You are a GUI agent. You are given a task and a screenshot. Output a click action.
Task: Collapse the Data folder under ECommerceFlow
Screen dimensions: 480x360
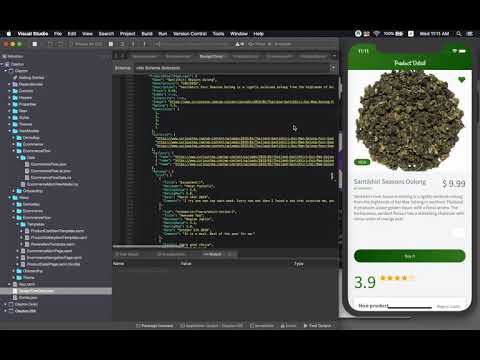click(x=18, y=158)
